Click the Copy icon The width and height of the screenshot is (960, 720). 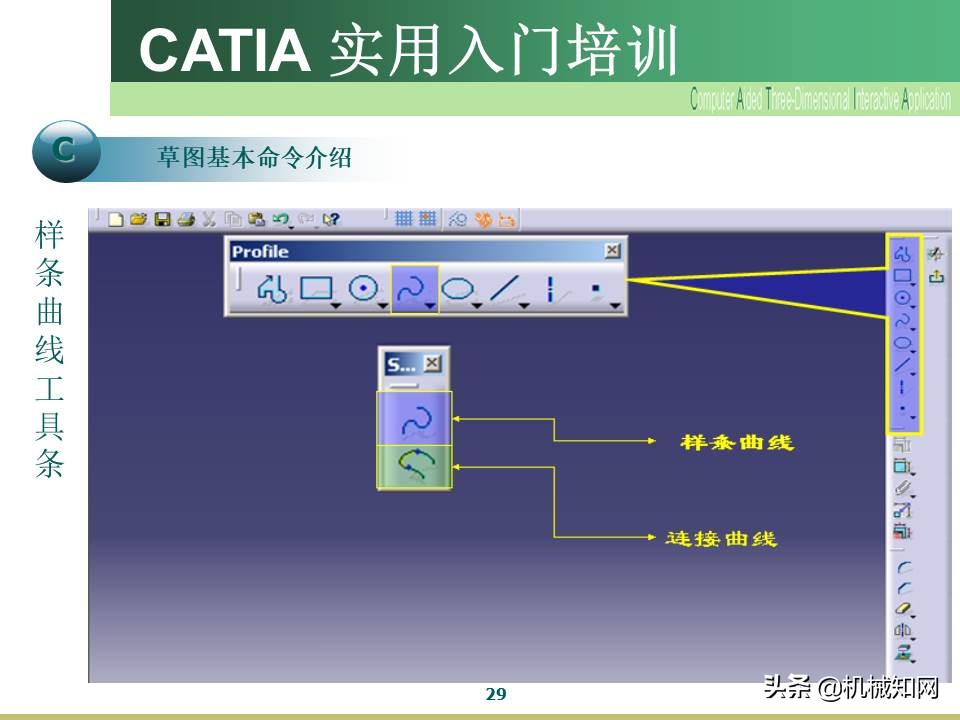233,219
